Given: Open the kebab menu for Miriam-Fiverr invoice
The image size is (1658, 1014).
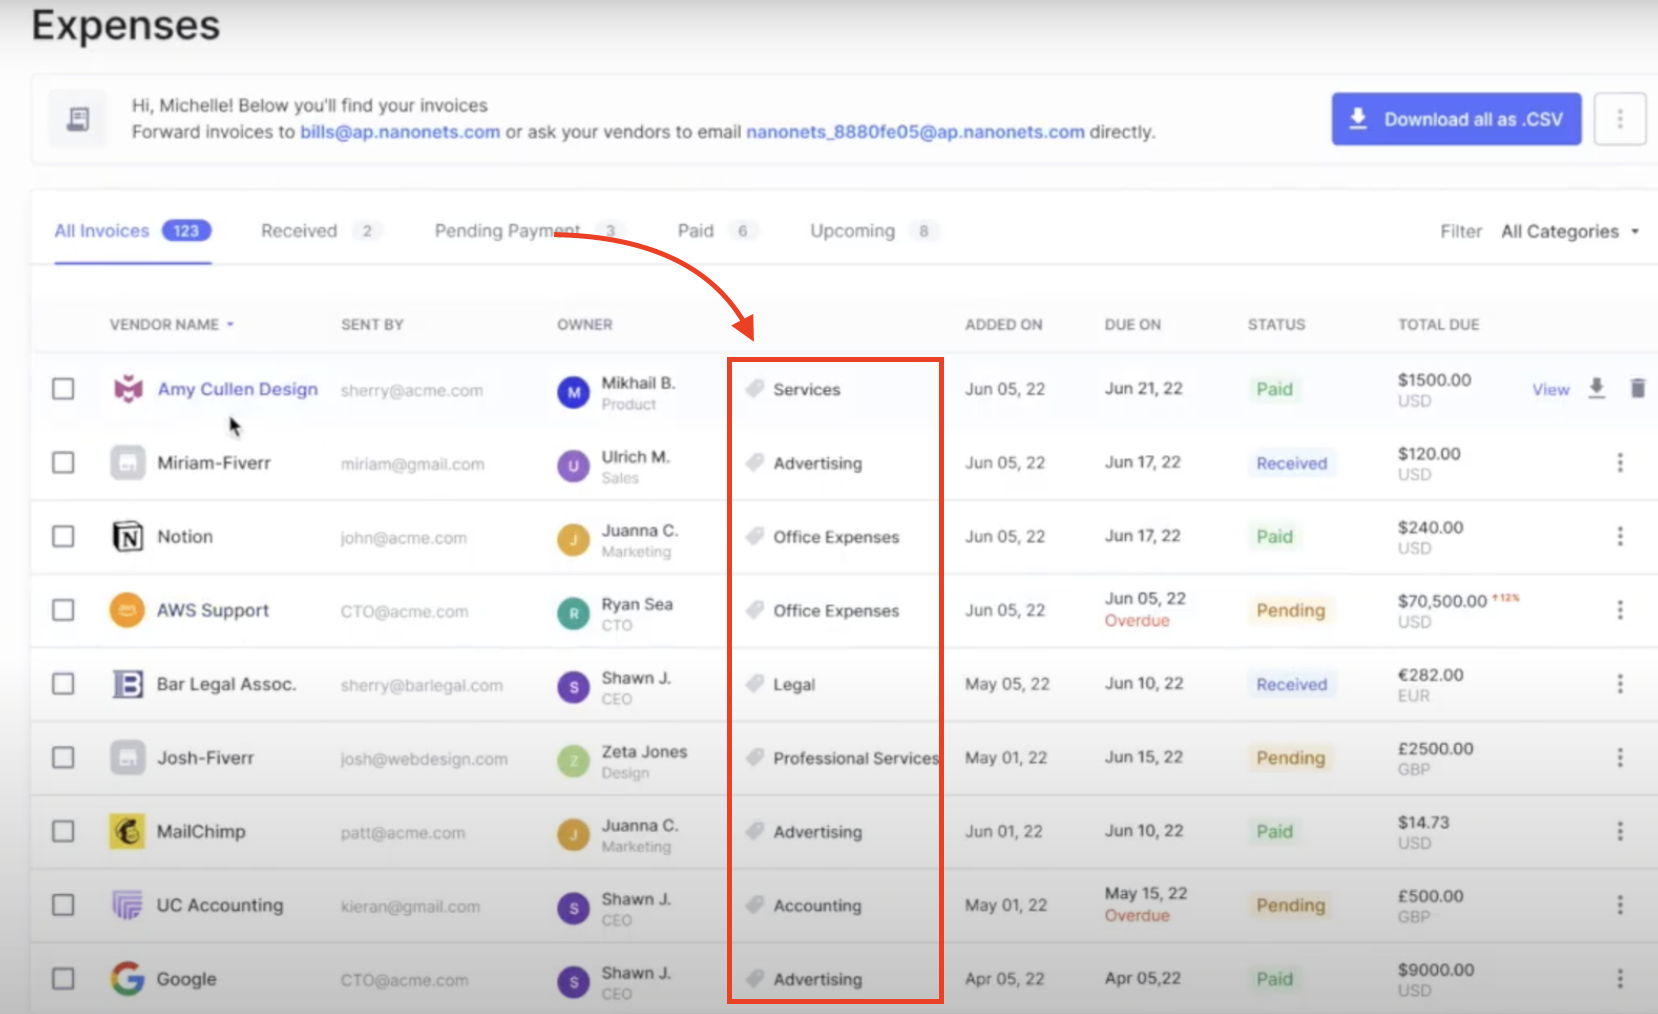Looking at the screenshot, I should click(1619, 463).
